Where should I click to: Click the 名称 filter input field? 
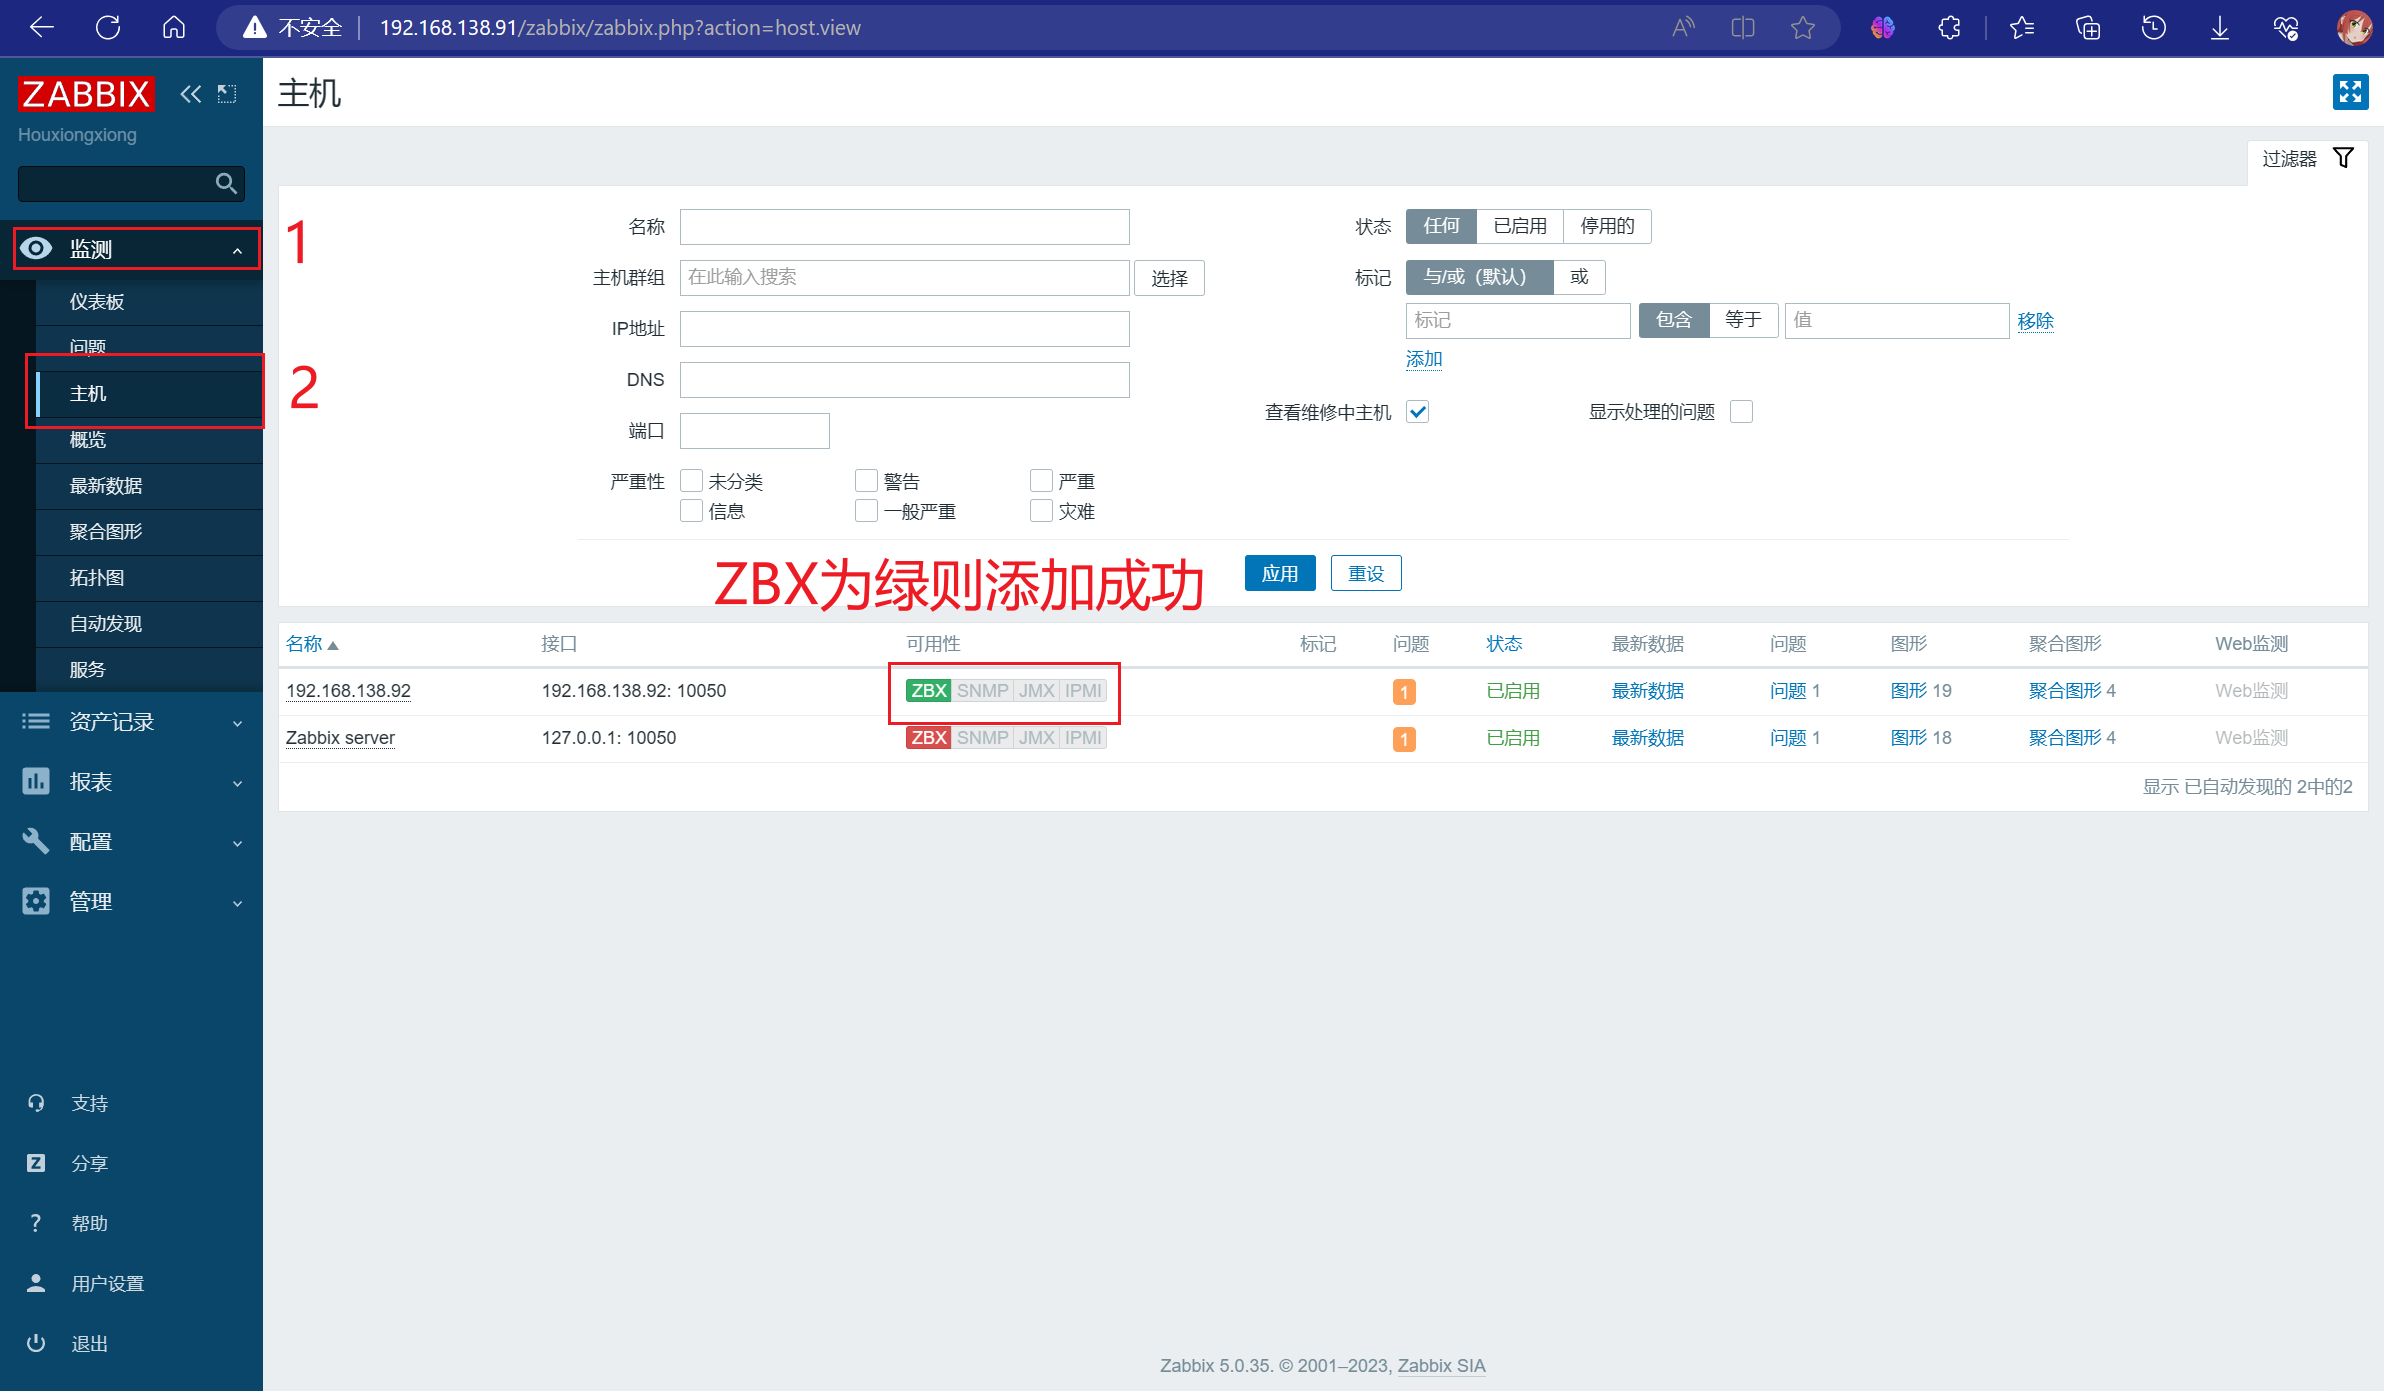pos(904,227)
